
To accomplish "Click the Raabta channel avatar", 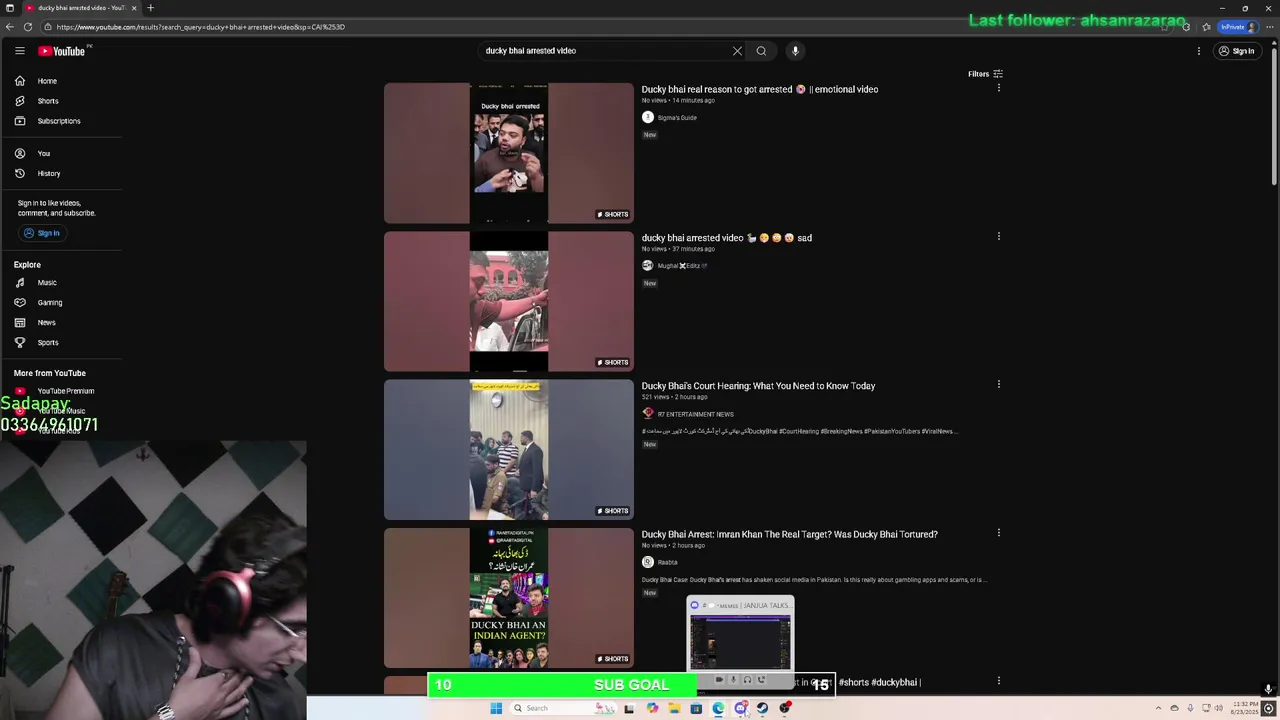I will [x=647, y=562].
